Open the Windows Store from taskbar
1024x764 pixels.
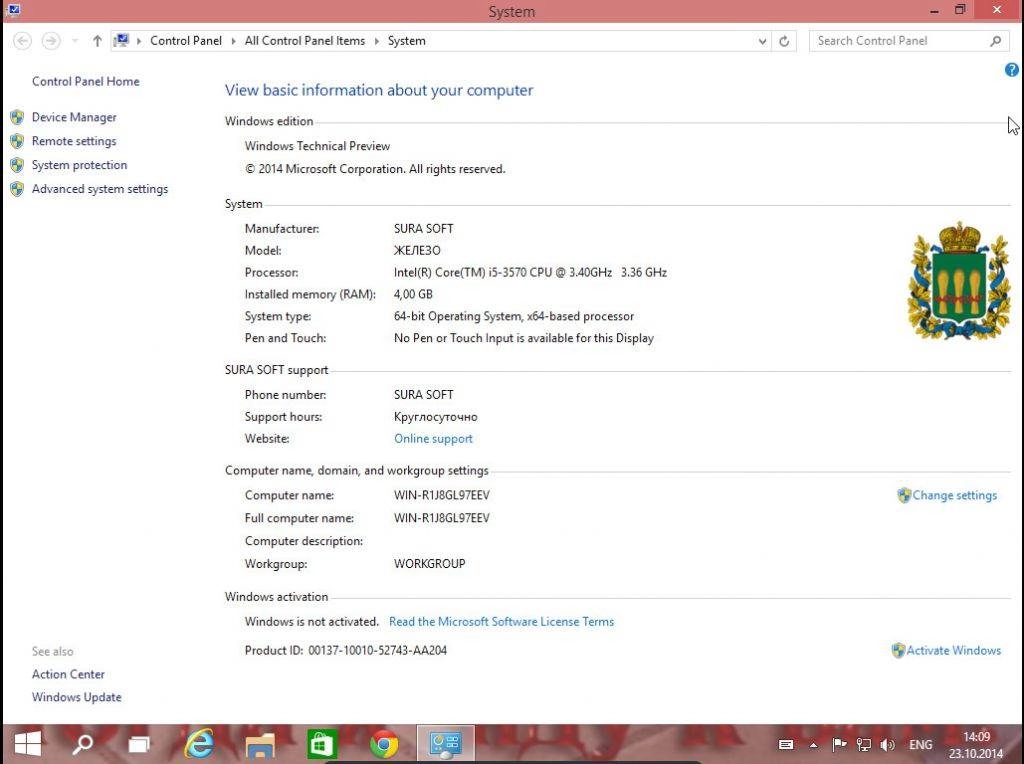(x=322, y=744)
